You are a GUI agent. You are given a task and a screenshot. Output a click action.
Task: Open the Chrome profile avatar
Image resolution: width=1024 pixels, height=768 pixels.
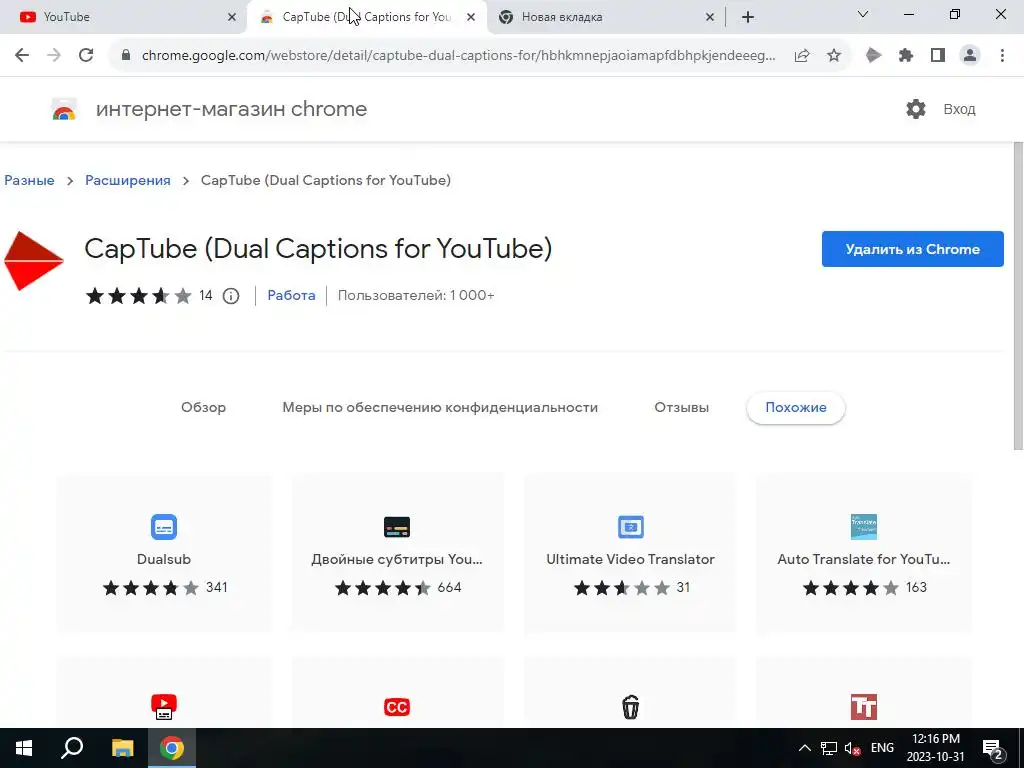[x=970, y=56]
